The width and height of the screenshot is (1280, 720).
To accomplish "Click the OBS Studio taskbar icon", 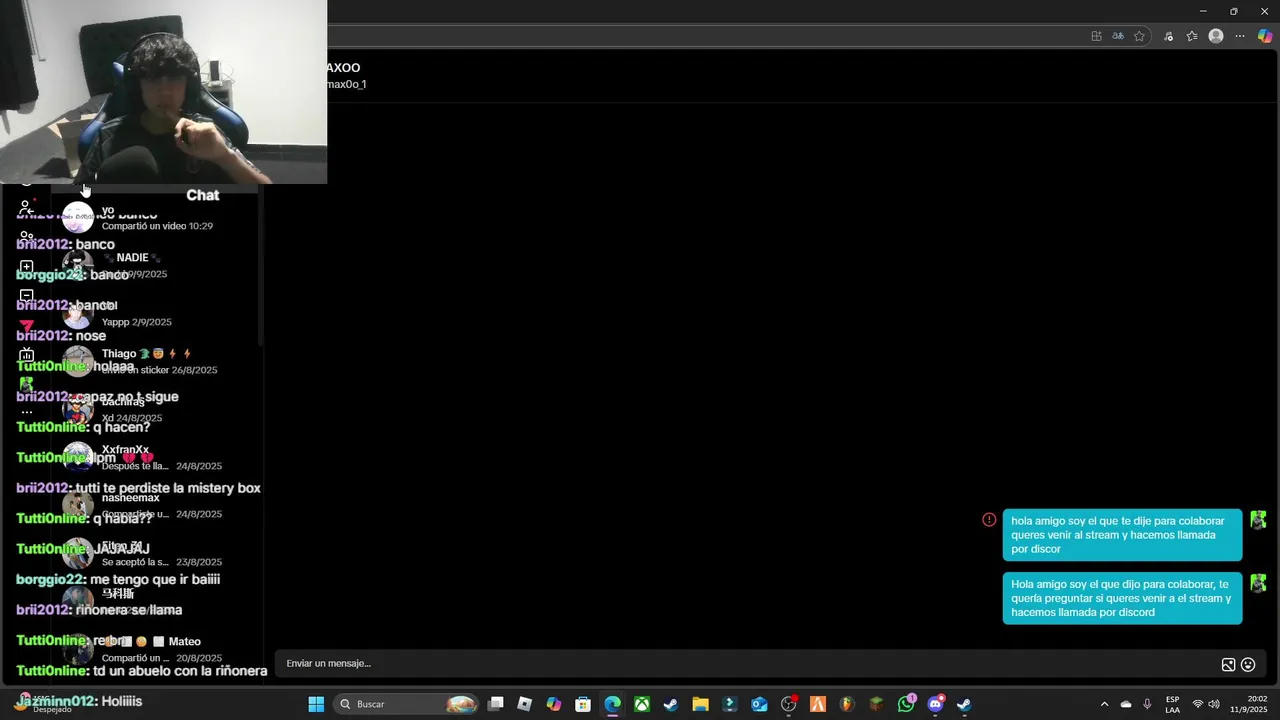I will (788, 704).
